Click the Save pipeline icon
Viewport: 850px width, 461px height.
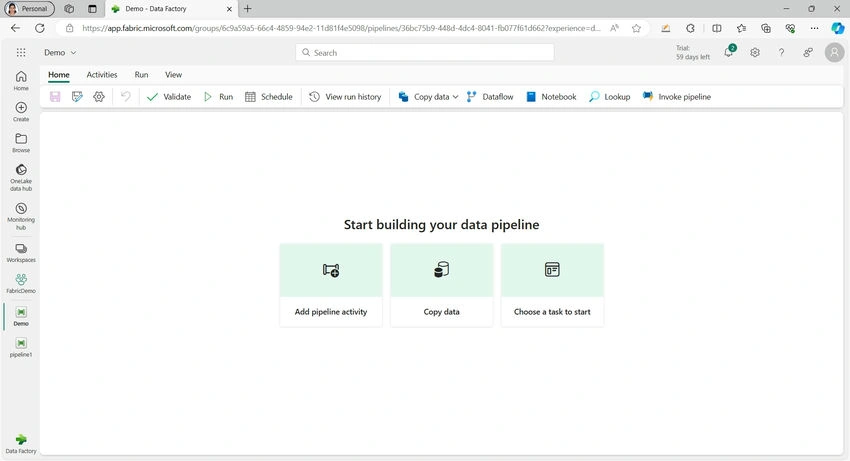coord(55,97)
